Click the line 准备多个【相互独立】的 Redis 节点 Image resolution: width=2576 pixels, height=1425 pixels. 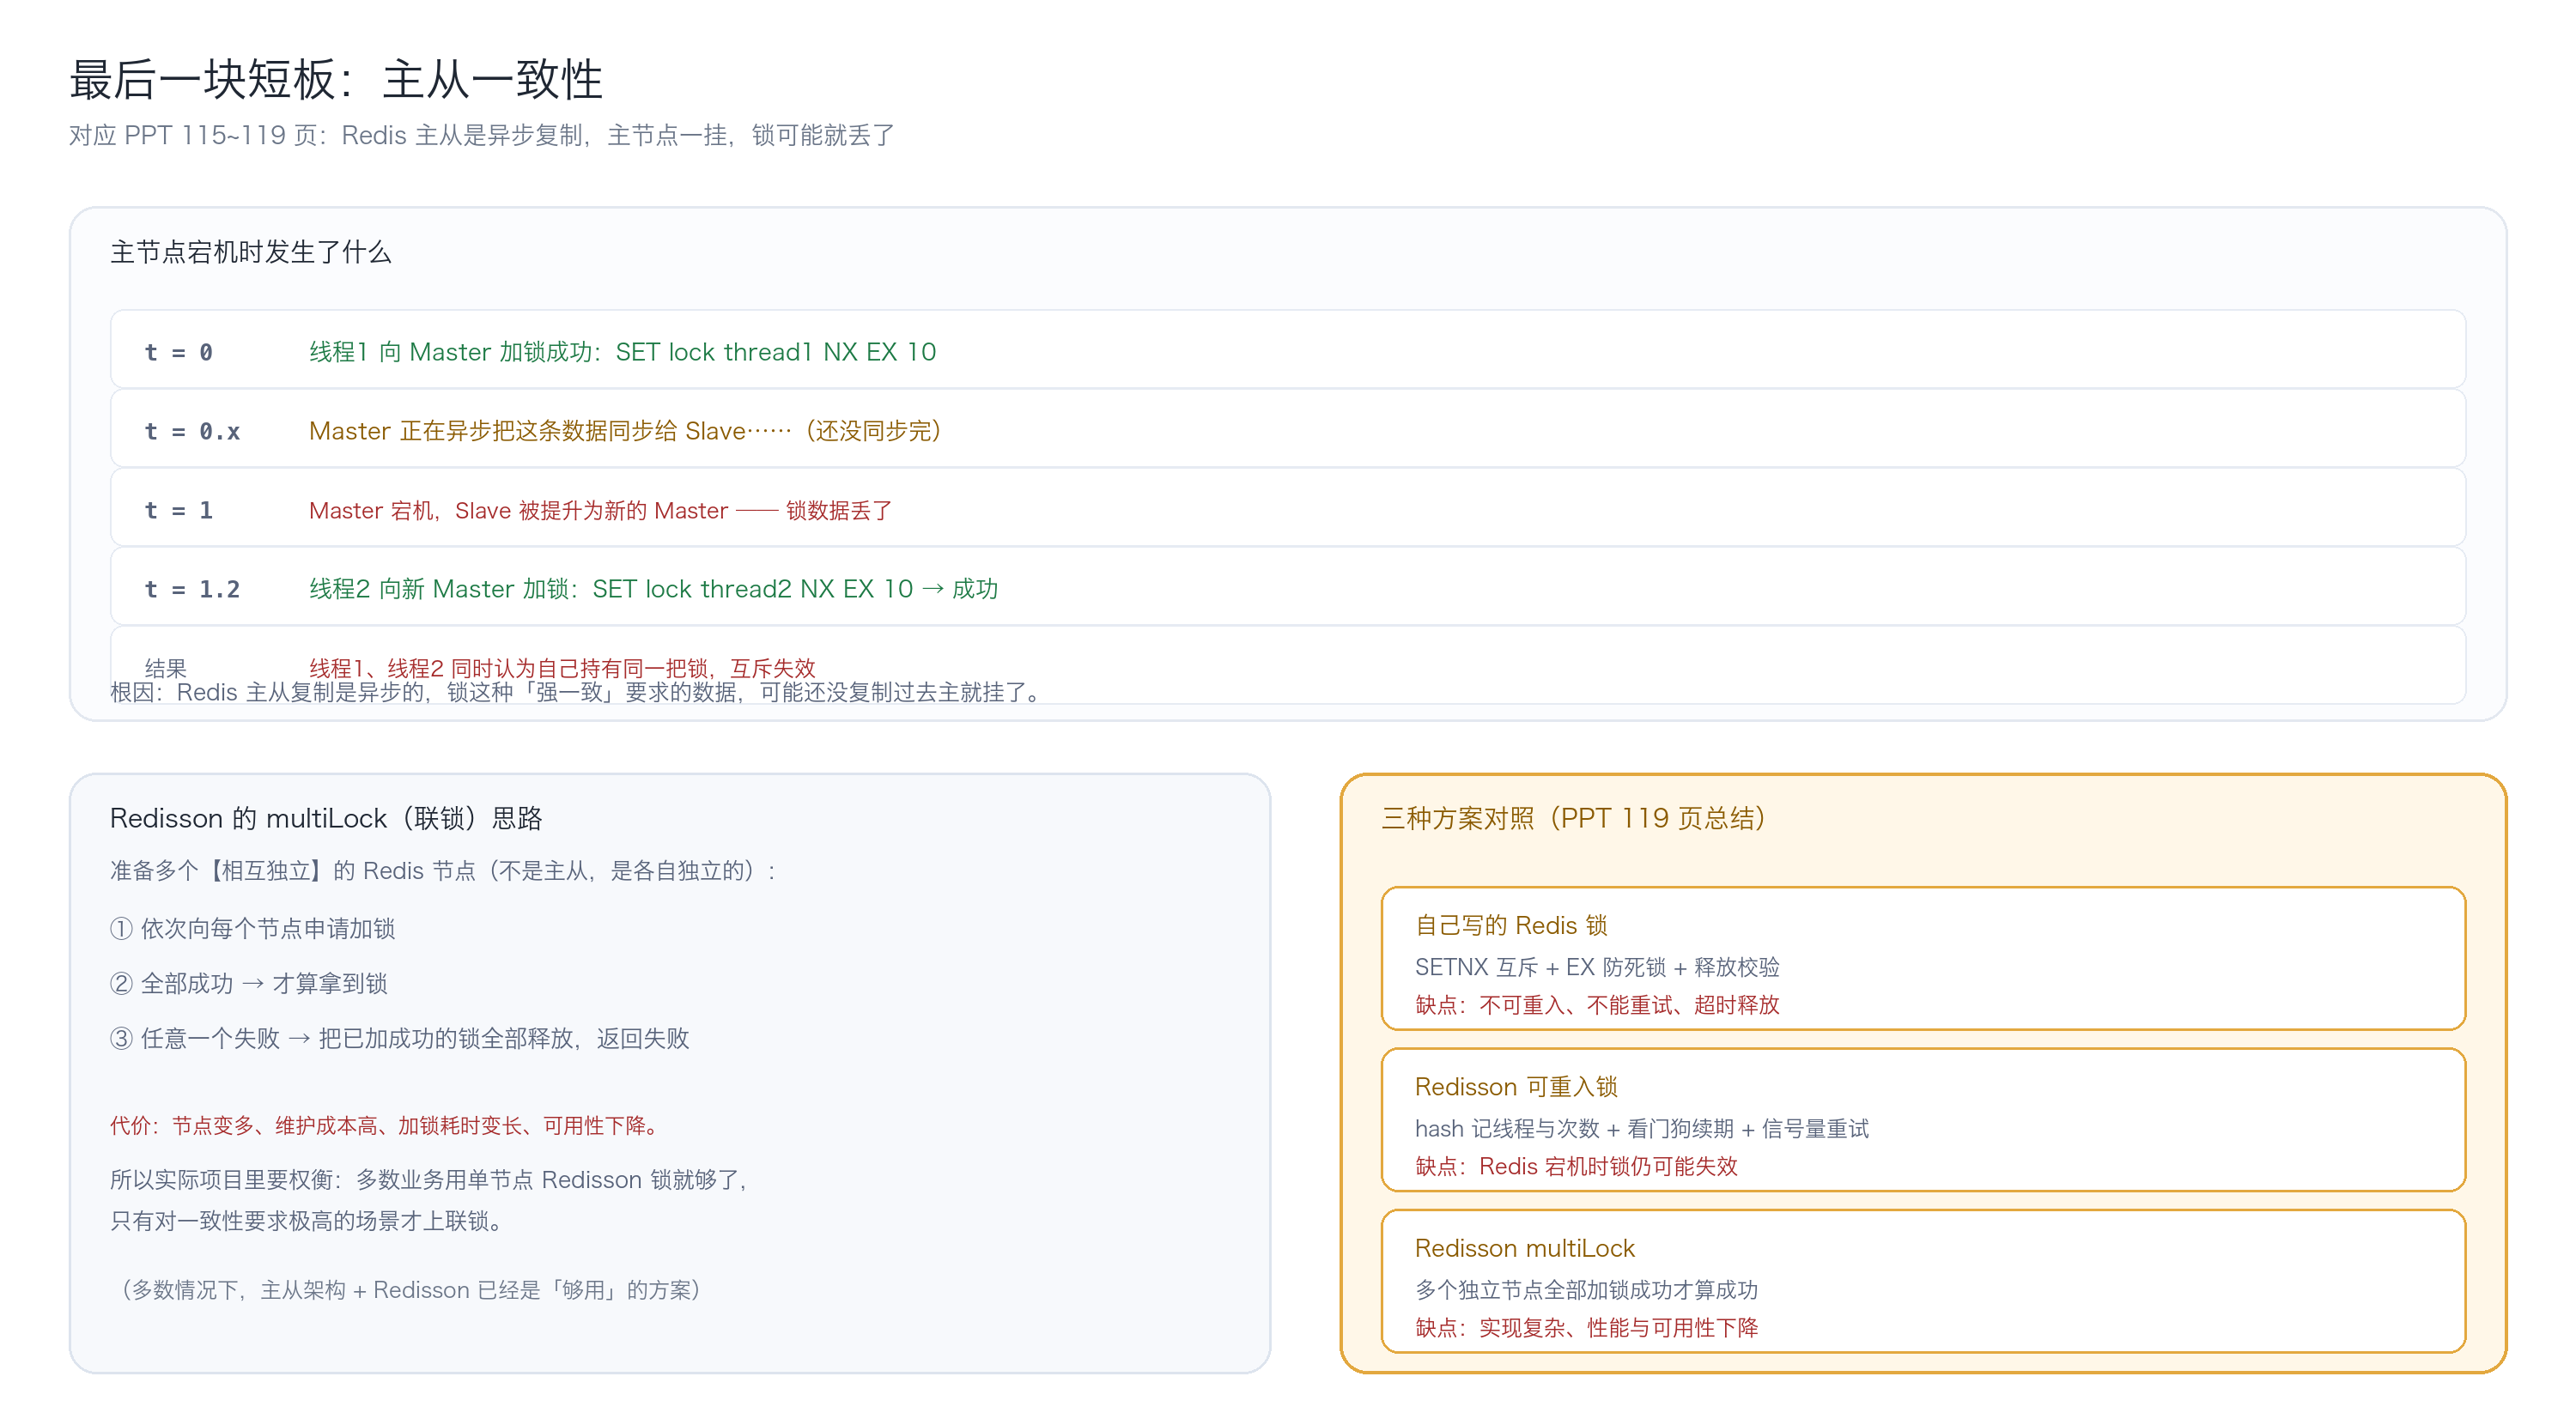coord(443,871)
